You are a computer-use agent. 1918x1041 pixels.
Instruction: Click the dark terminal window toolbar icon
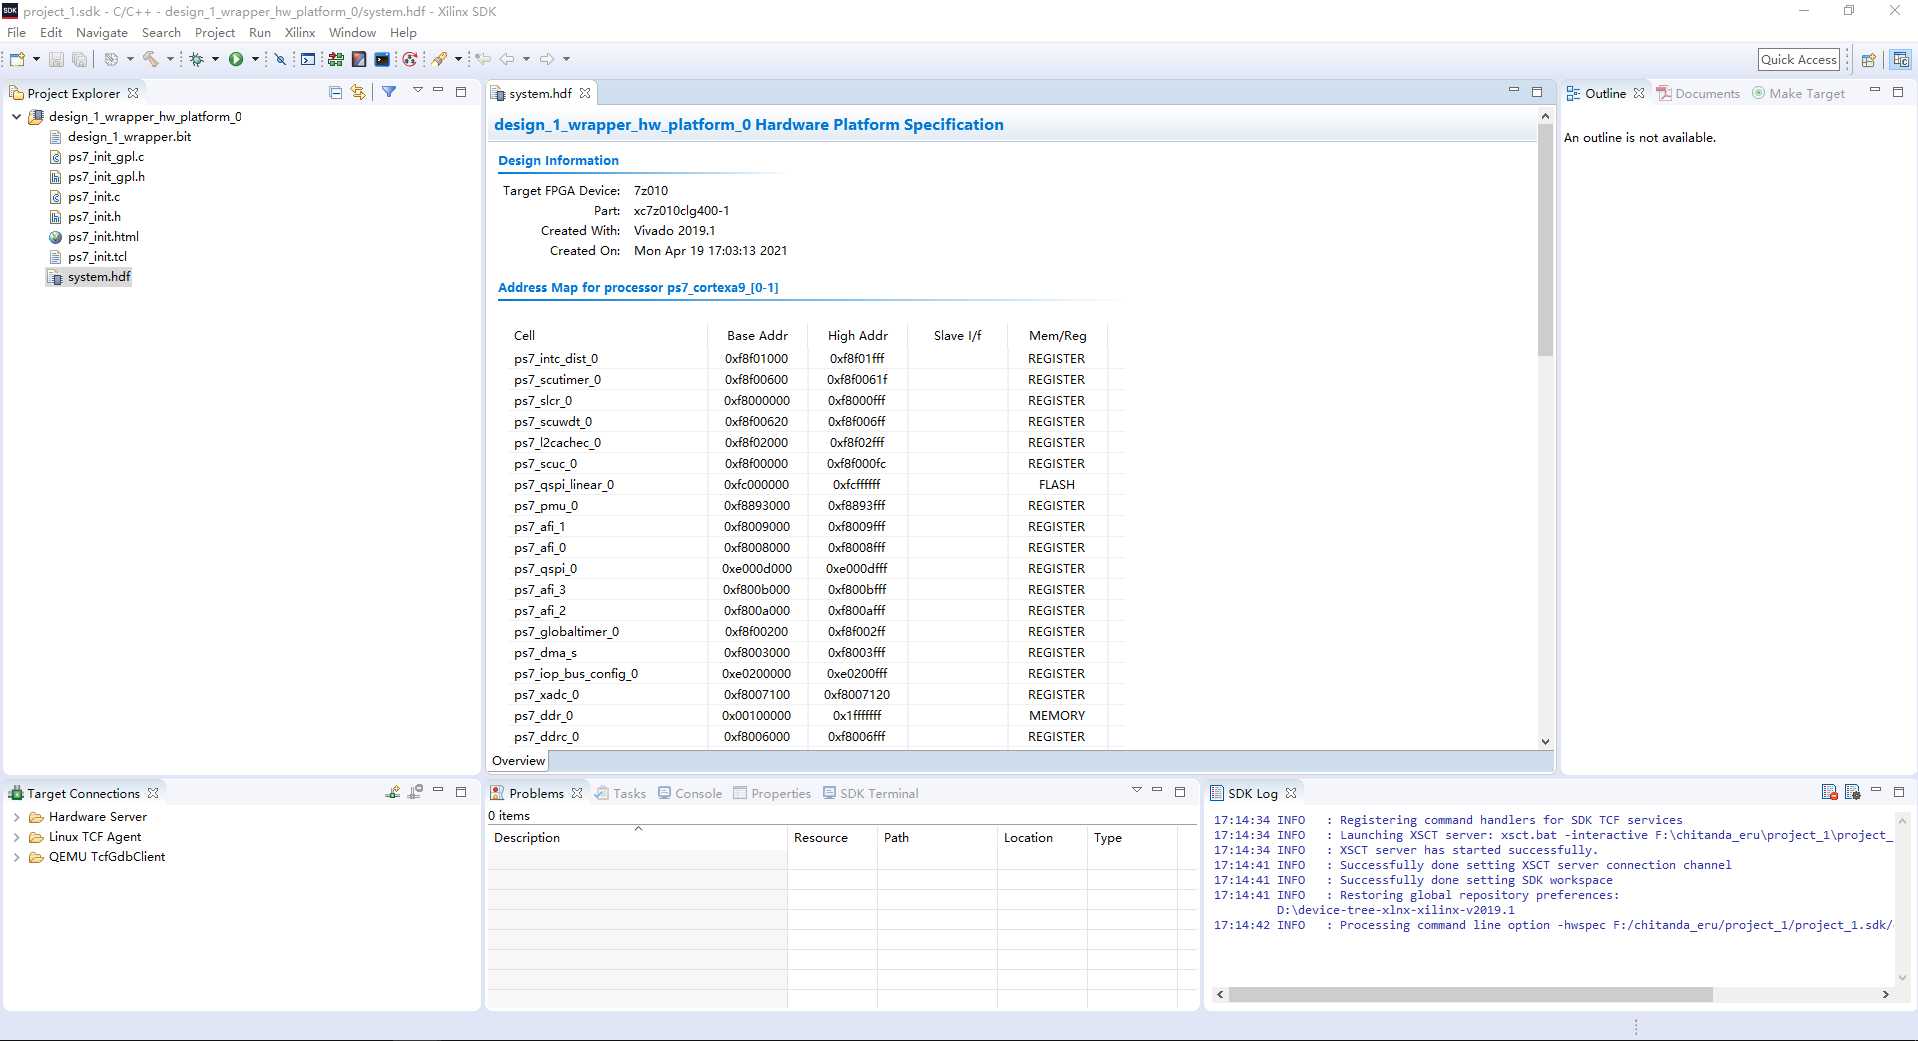pos(382,60)
